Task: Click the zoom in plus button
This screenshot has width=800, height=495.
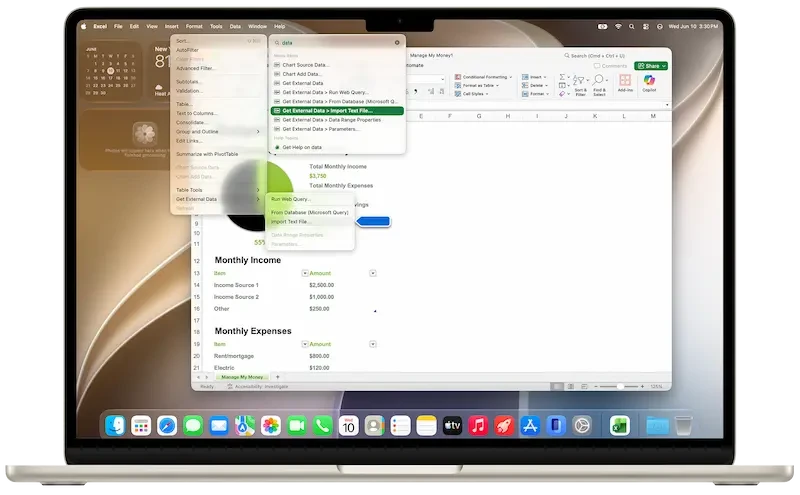Action: tap(642, 387)
